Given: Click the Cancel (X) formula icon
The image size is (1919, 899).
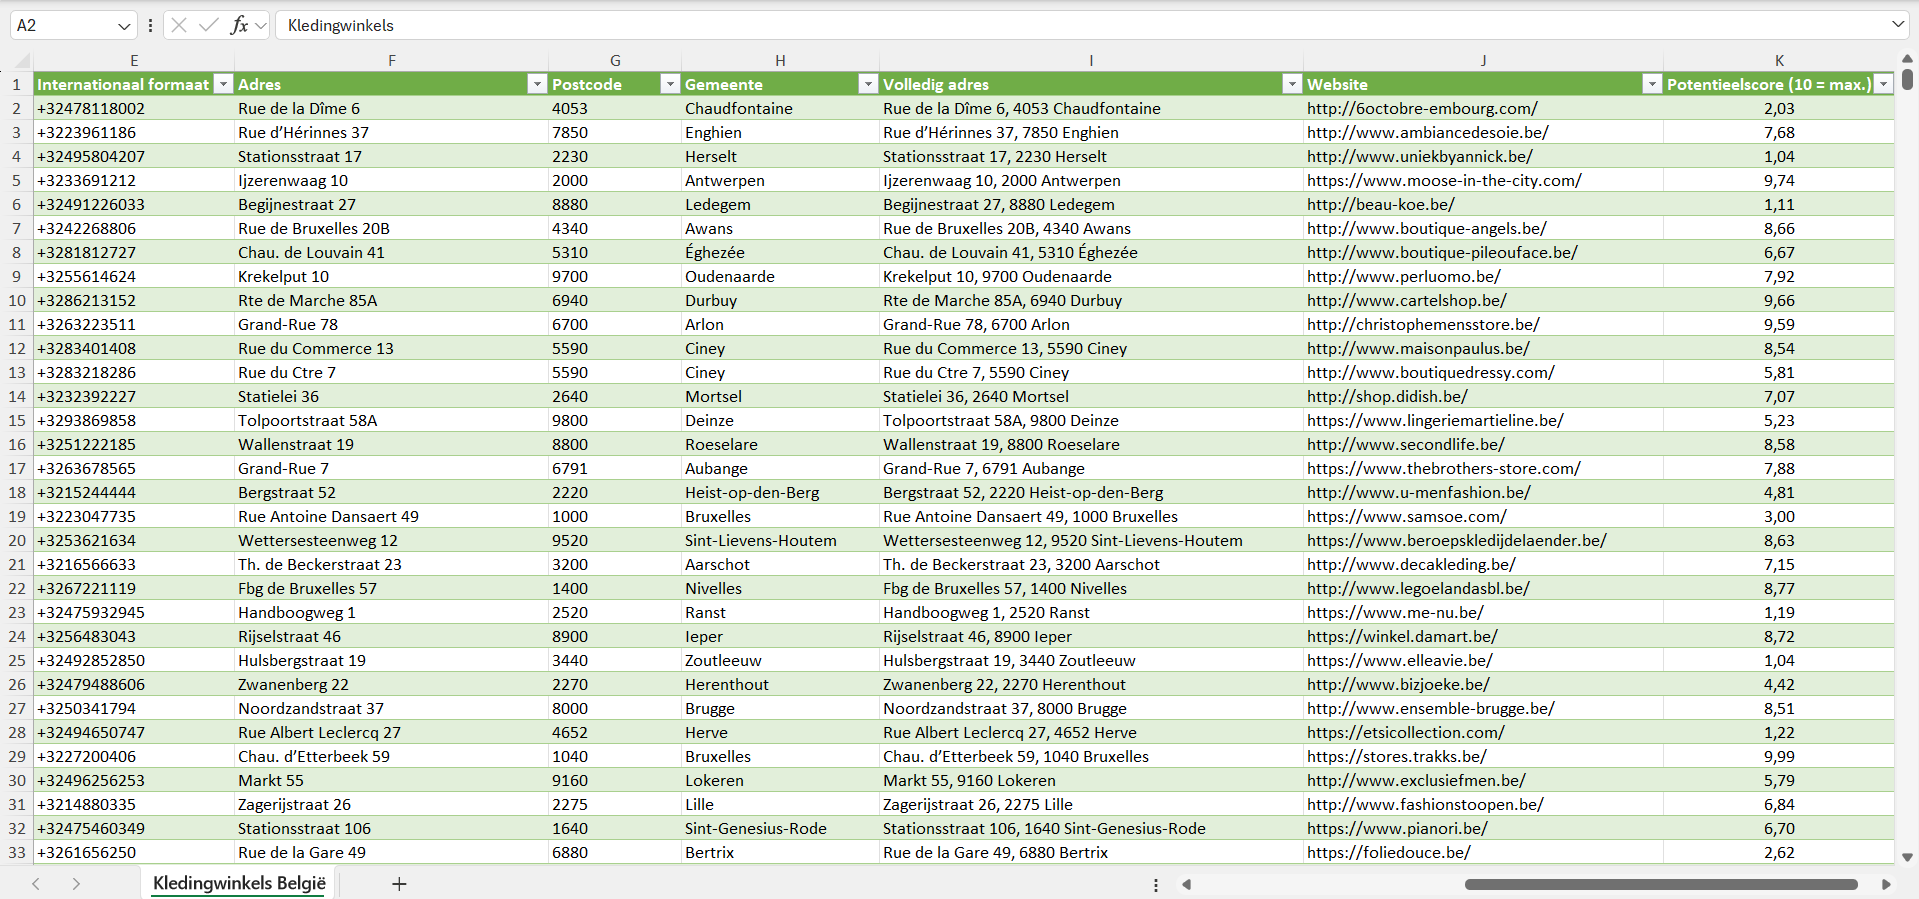Looking at the screenshot, I should 179,25.
